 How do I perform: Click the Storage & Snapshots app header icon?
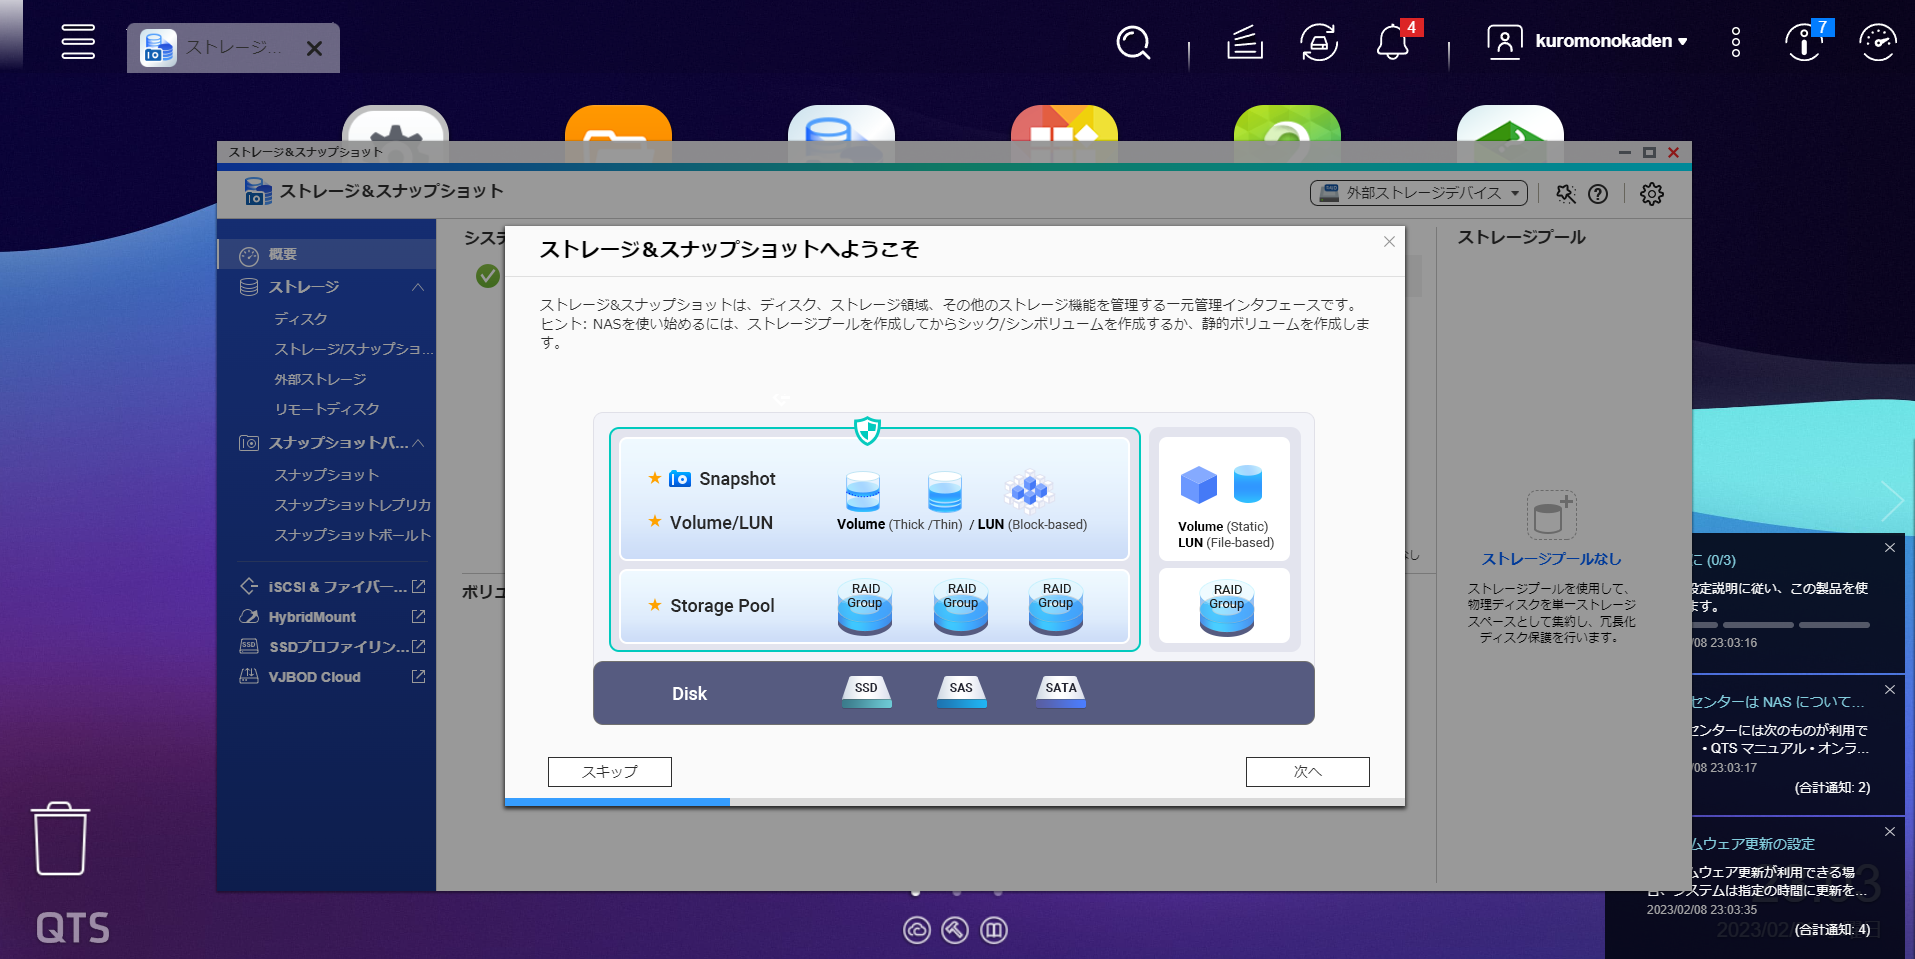[258, 191]
